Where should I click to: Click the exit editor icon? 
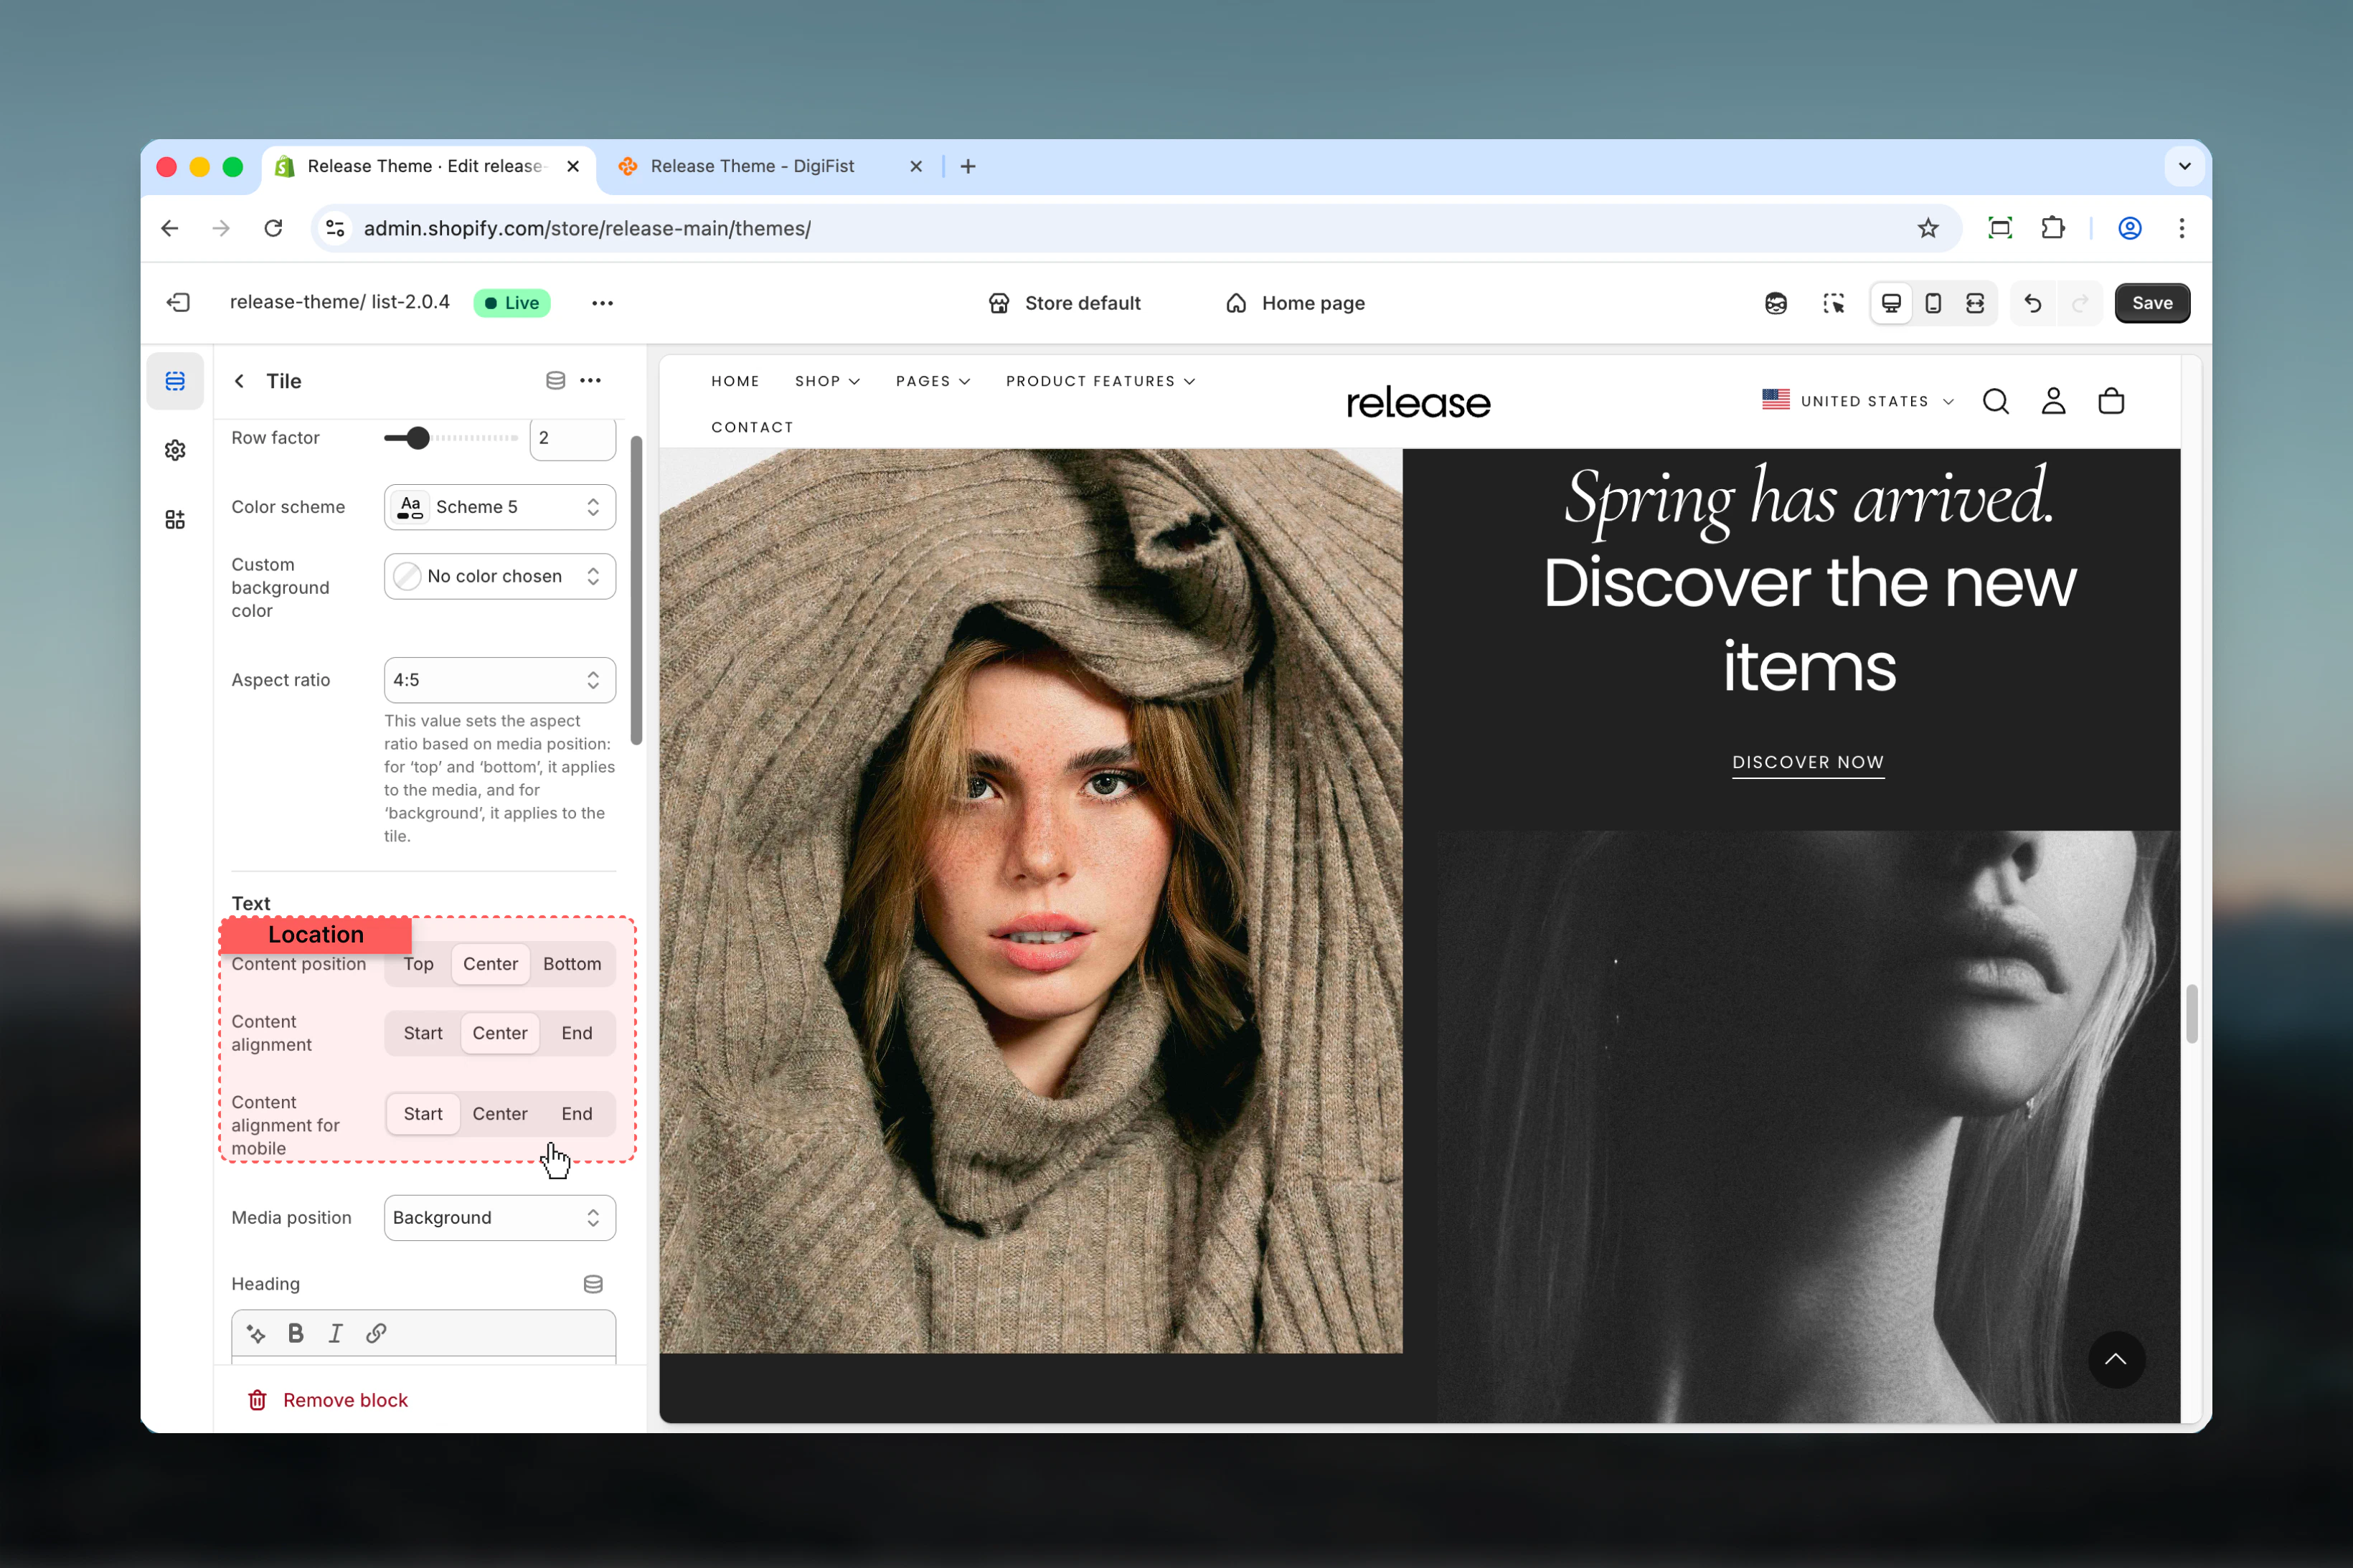click(178, 302)
